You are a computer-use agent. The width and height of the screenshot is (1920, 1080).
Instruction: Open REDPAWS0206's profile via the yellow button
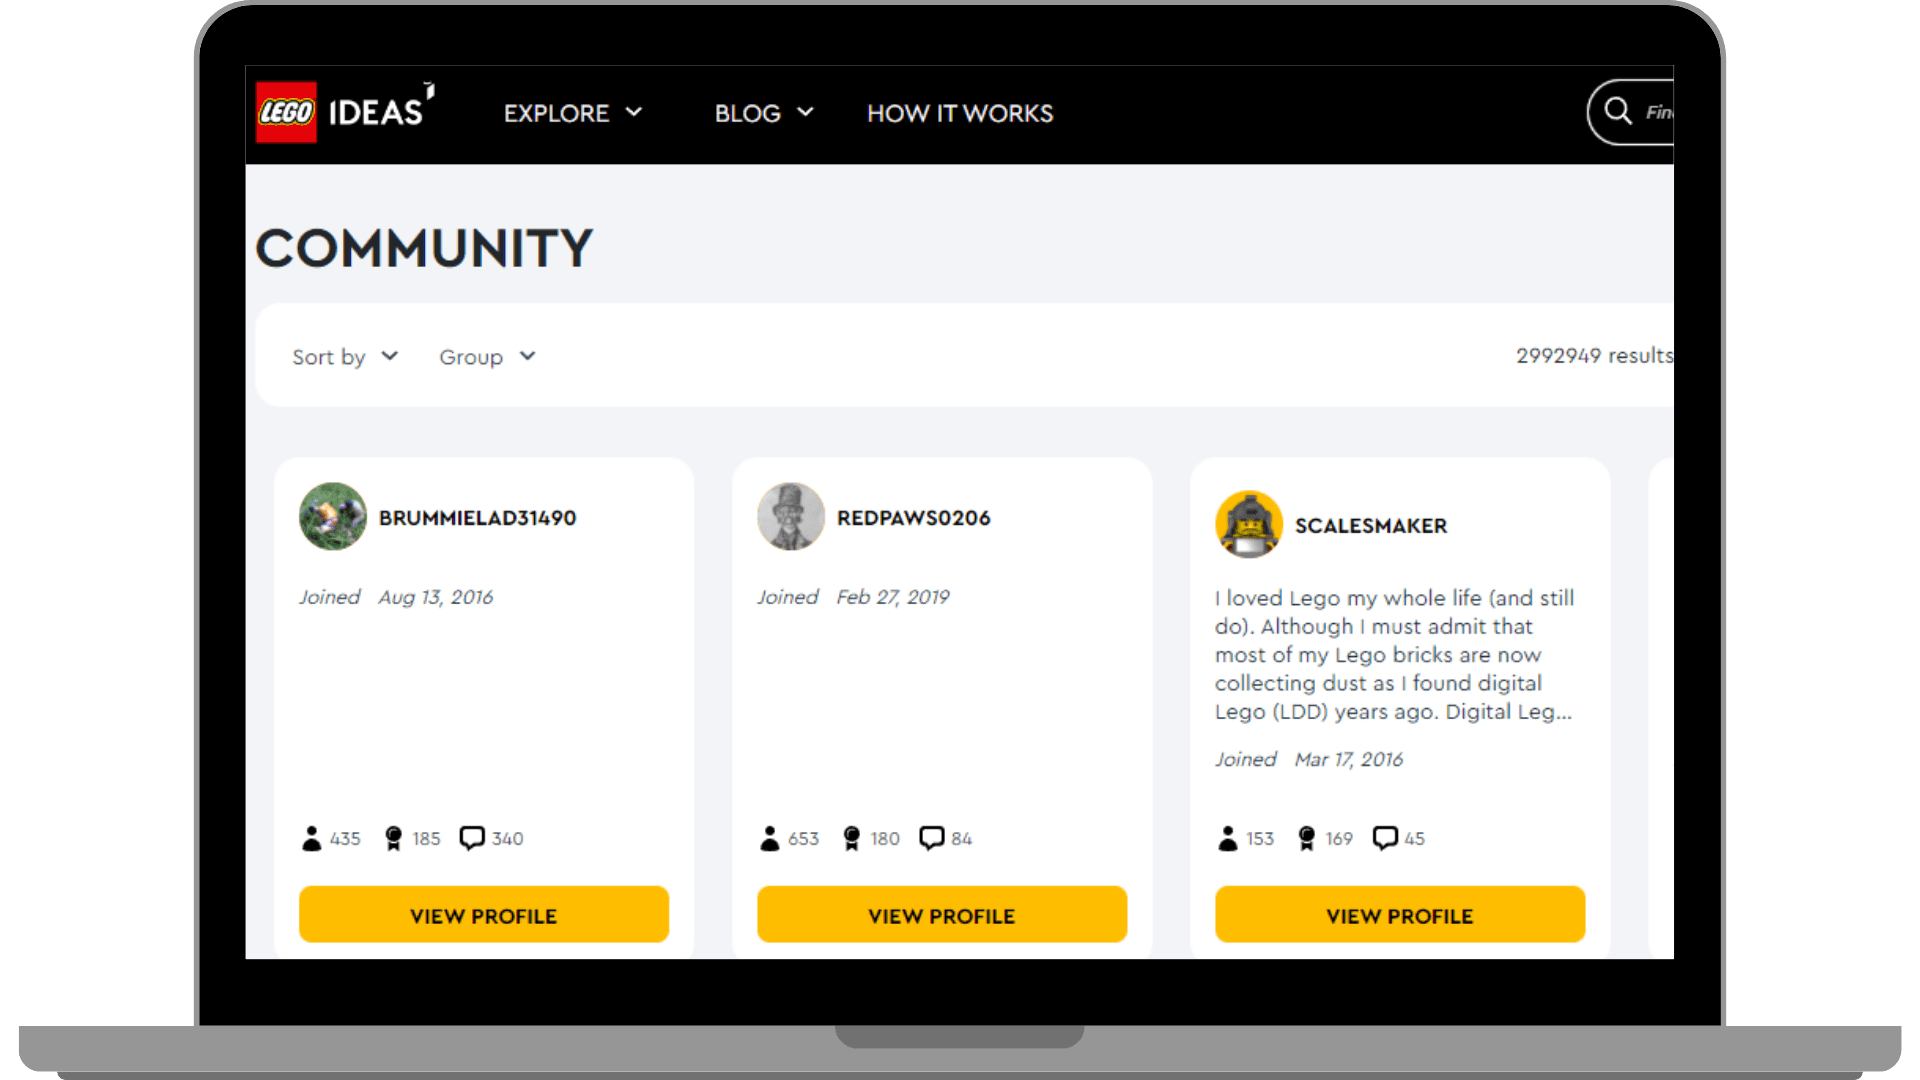click(941, 914)
